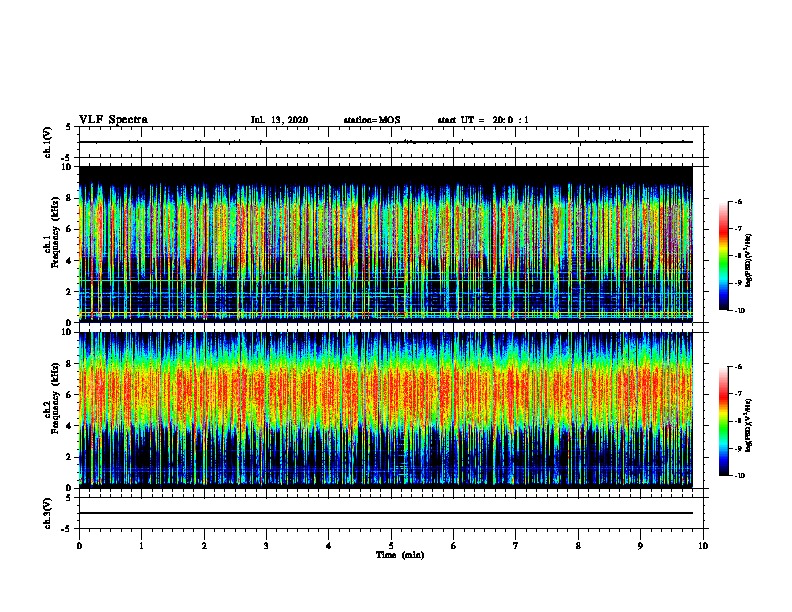
Task: Click the ch.3 voltage waveform trace
Action: [386, 513]
